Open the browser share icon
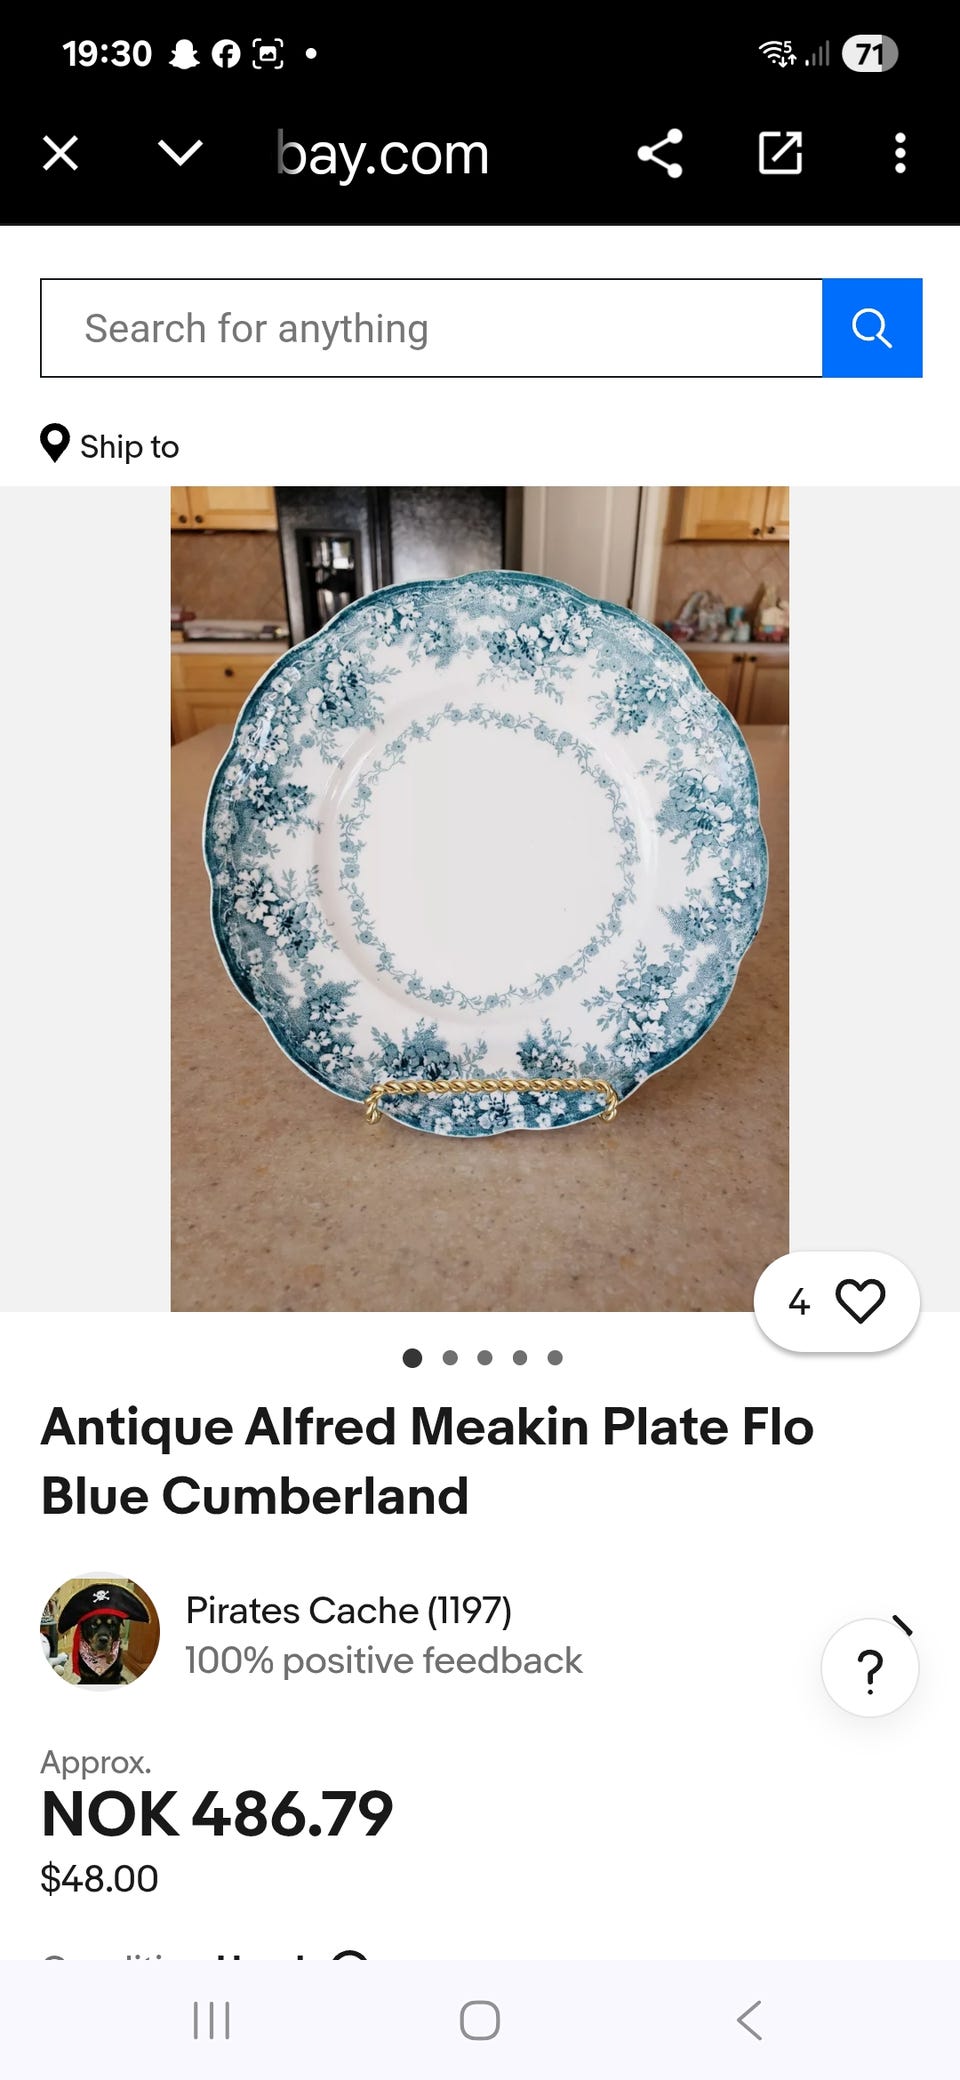 coord(660,154)
